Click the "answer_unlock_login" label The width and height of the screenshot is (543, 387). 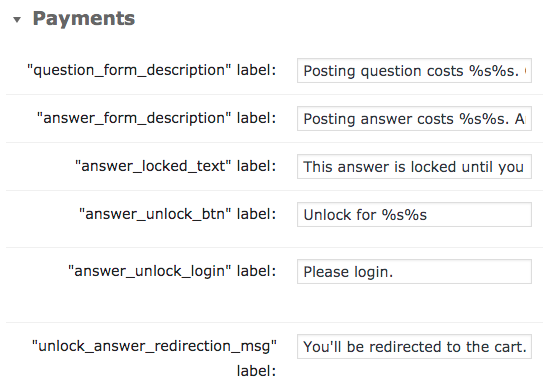tap(172, 271)
